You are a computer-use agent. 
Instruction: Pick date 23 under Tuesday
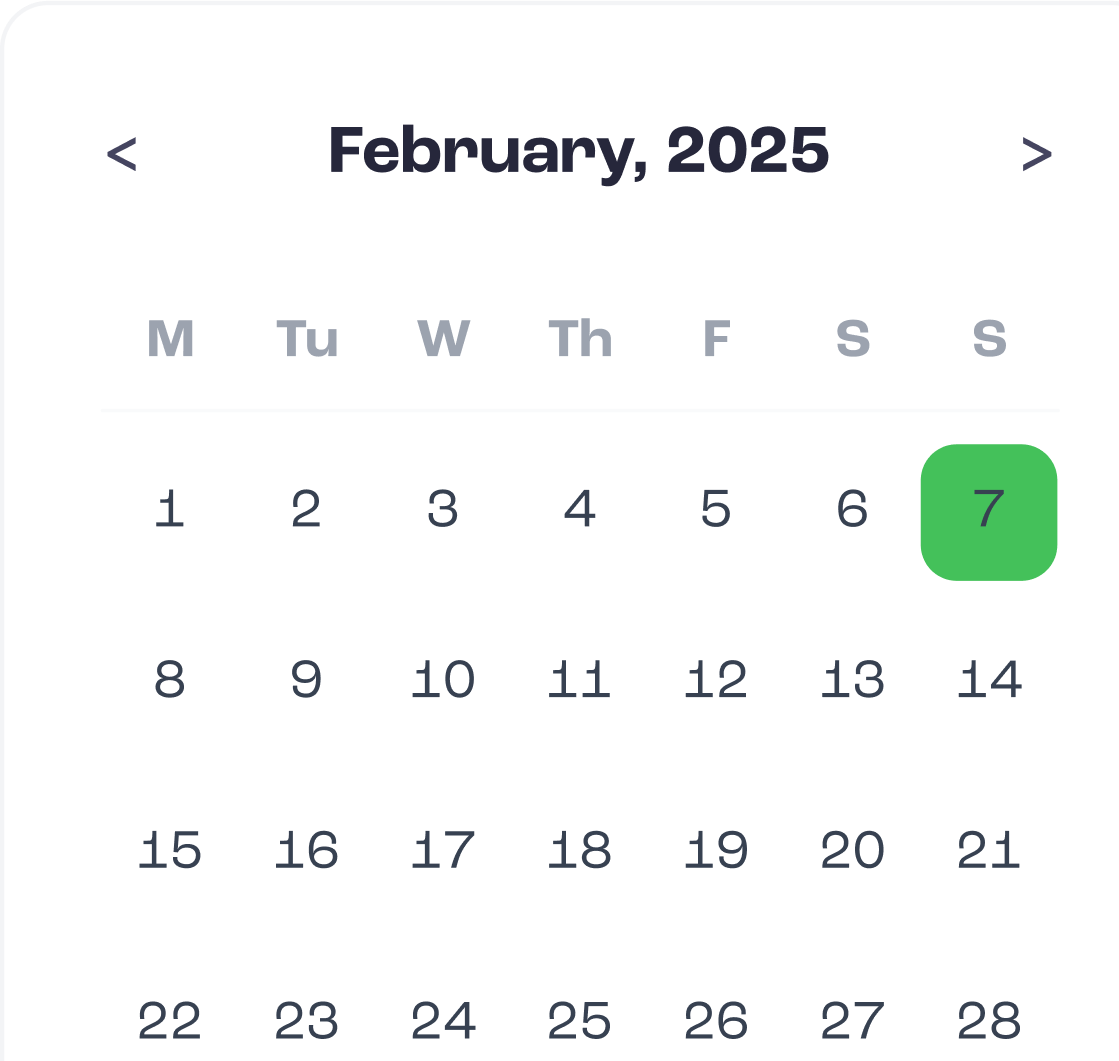tap(306, 1020)
